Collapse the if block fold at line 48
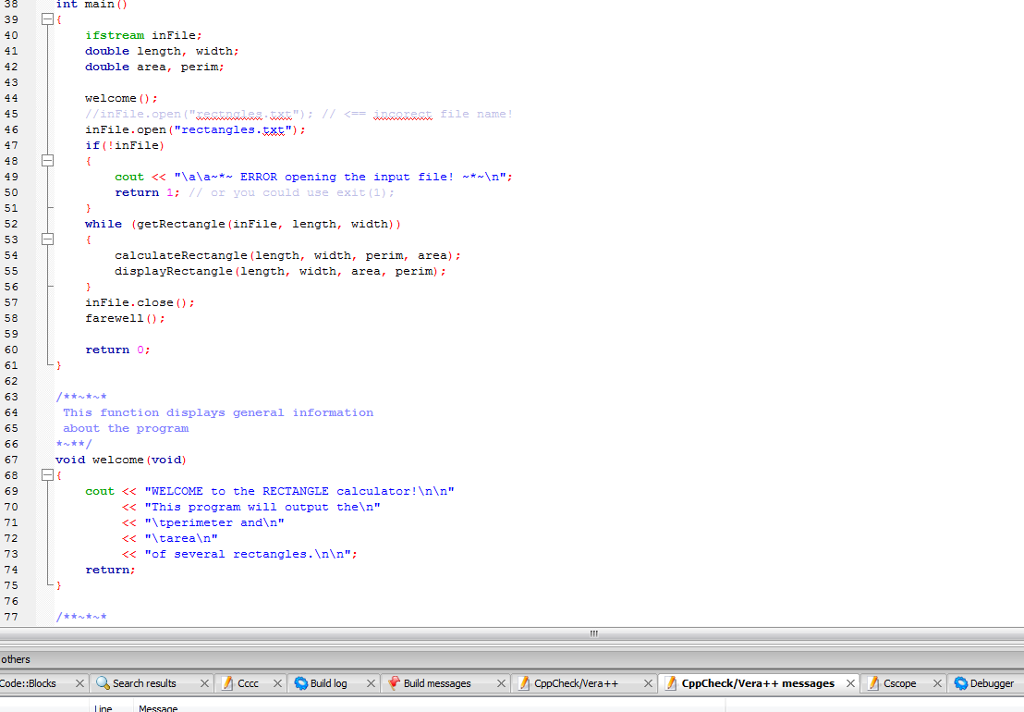Image resolution: width=1024 pixels, height=712 pixels. click(47, 161)
